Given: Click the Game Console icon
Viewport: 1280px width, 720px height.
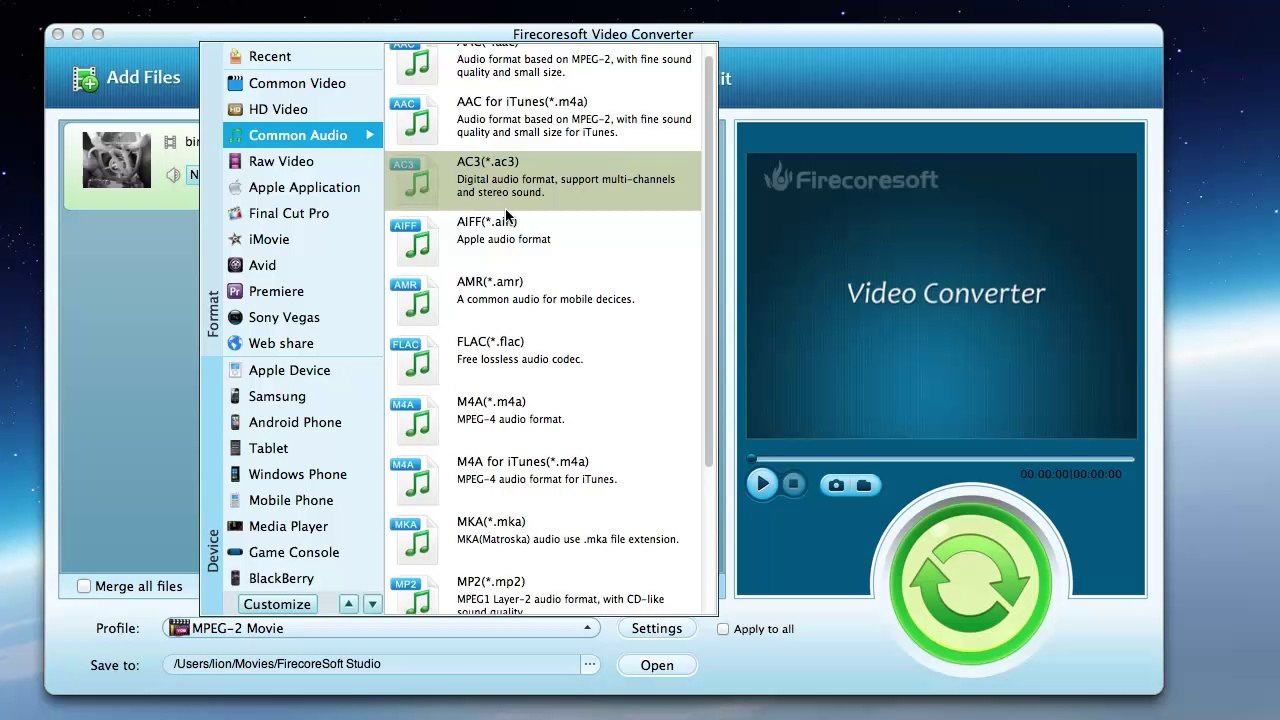Looking at the screenshot, I should [235, 552].
